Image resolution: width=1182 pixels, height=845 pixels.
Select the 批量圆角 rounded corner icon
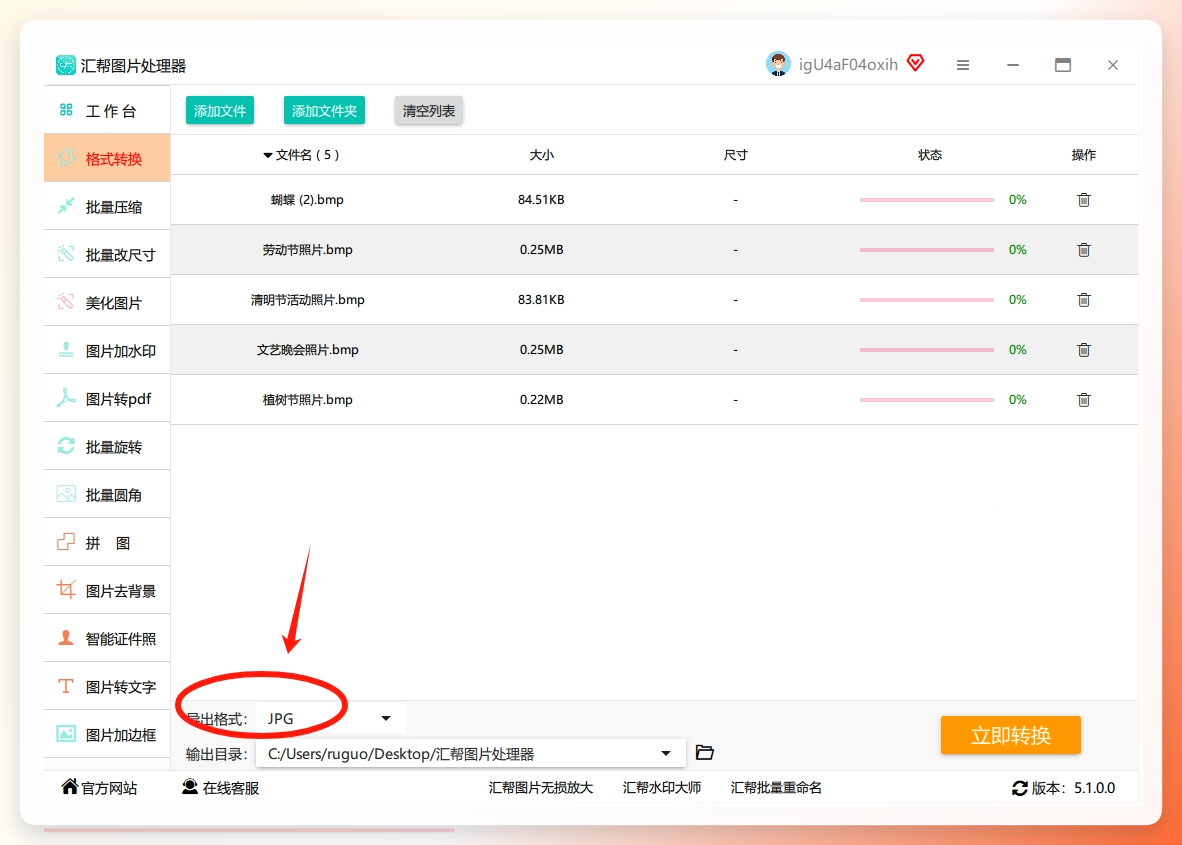pyautogui.click(x=66, y=494)
